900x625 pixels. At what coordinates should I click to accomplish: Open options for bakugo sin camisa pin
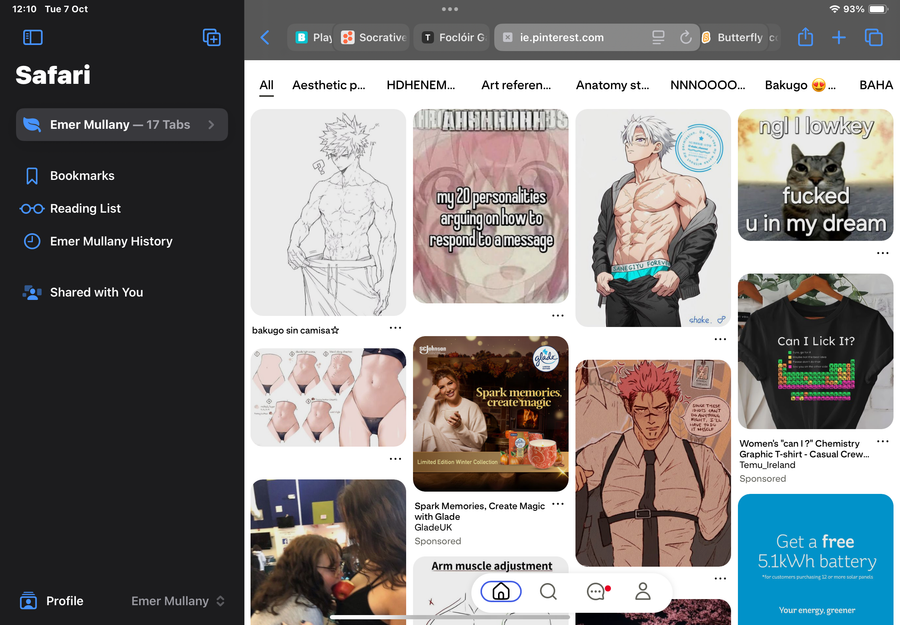coord(395,328)
